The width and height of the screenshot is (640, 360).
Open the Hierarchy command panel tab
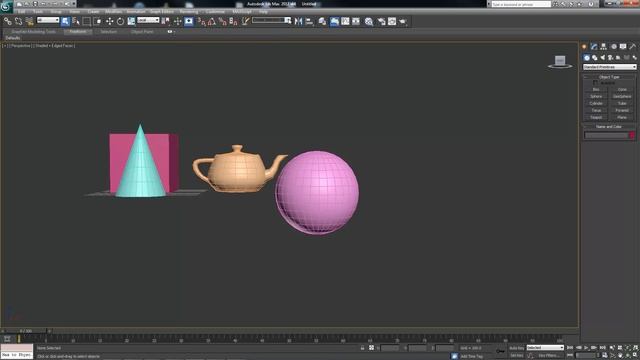pyautogui.click(x=603, y=47)
